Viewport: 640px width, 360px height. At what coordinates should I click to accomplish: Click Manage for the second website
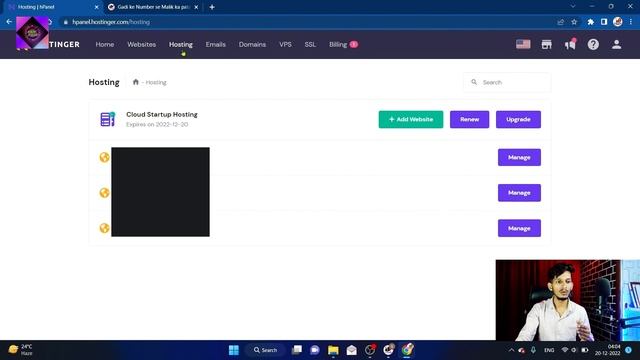519,193
